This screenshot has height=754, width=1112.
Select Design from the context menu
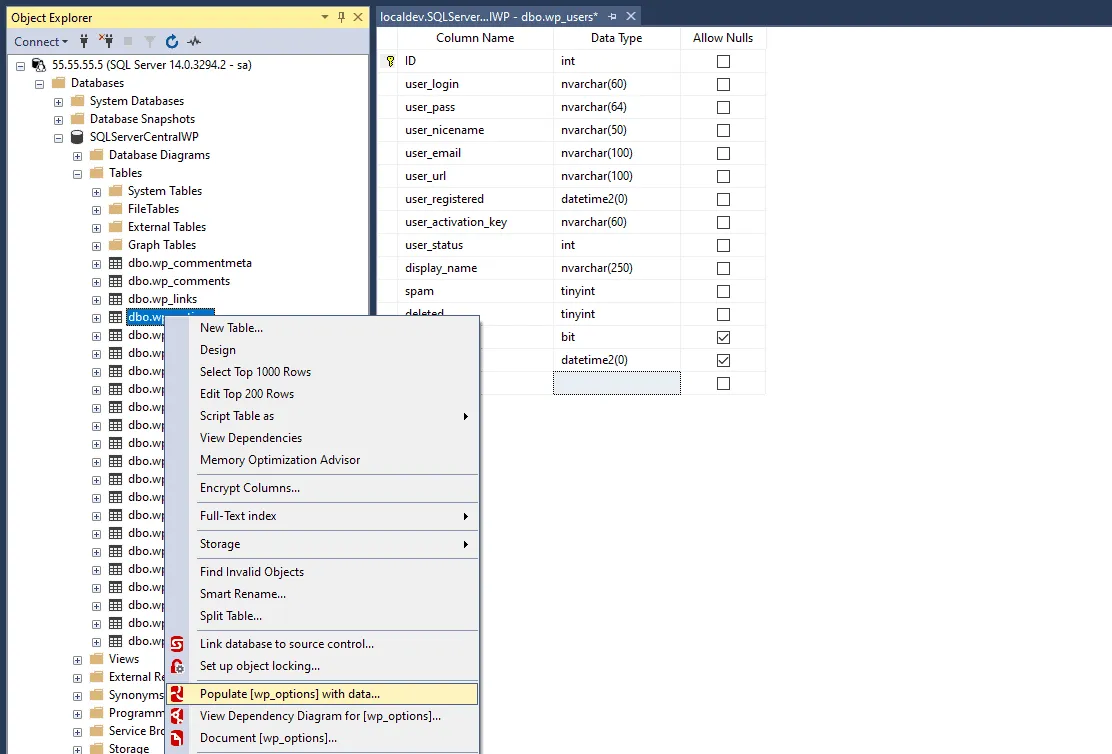218,349
